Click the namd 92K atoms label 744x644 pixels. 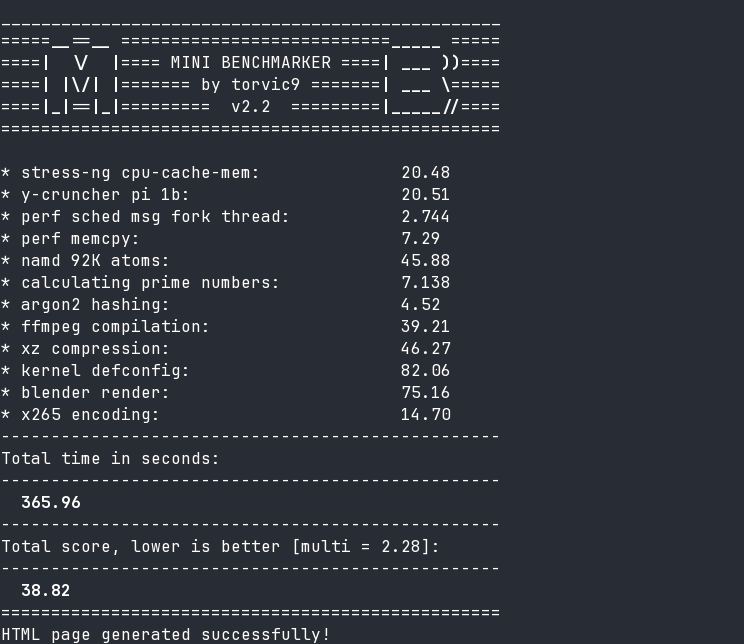coord(95,261)
